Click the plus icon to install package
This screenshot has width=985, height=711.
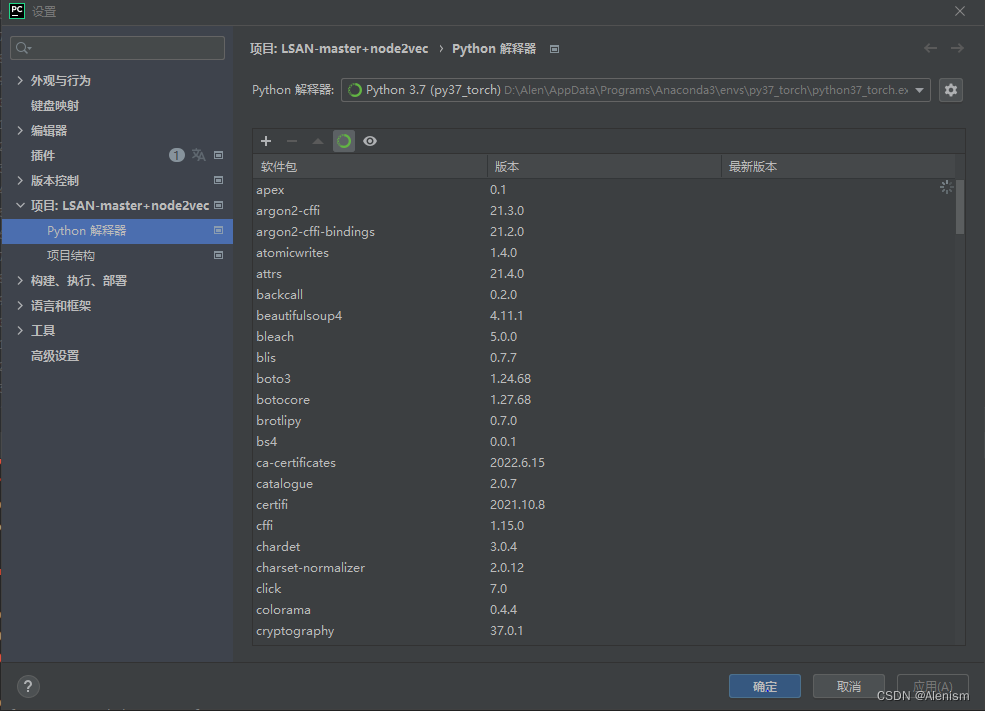[x=266, y=141]
